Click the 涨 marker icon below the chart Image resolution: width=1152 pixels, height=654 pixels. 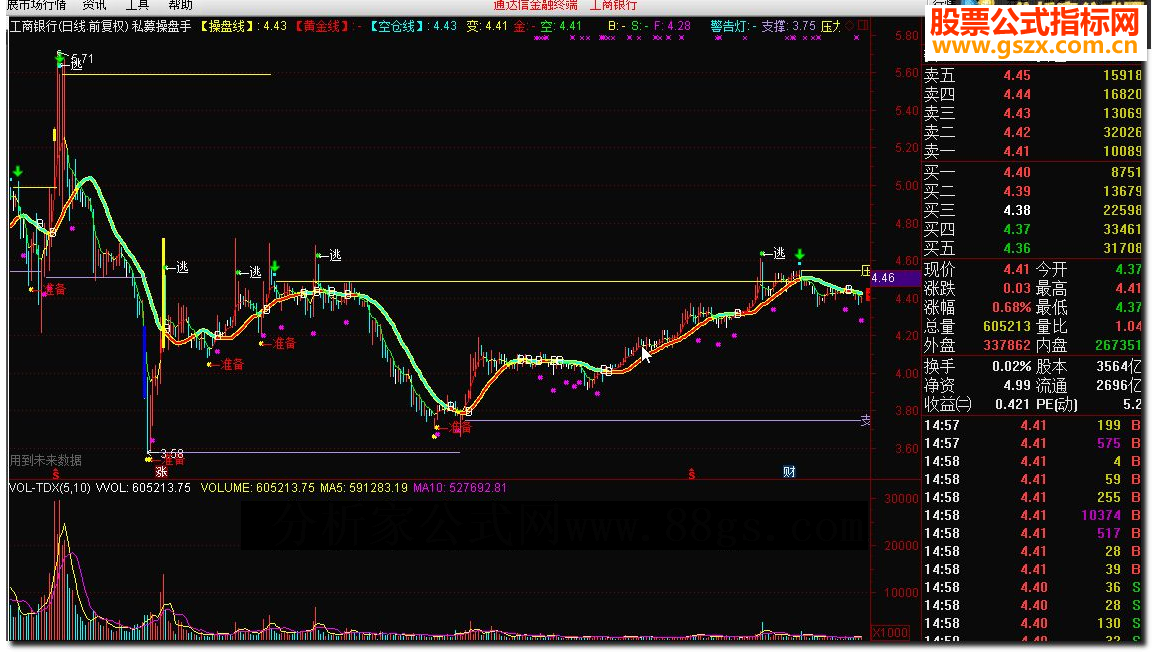point(161,472)
